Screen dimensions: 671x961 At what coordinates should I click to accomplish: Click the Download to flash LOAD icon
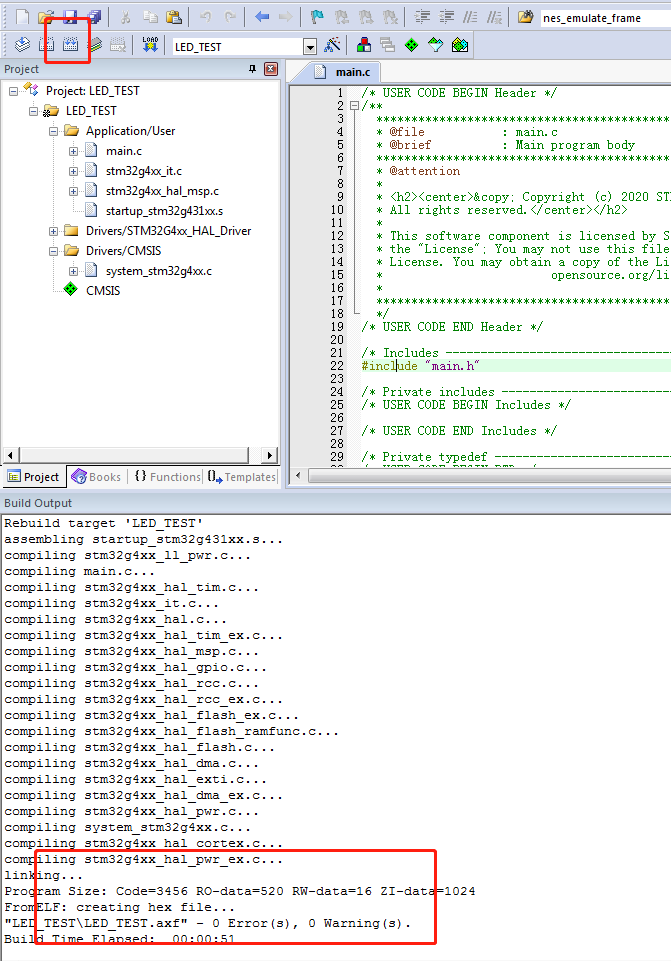[x=150, y=45]
